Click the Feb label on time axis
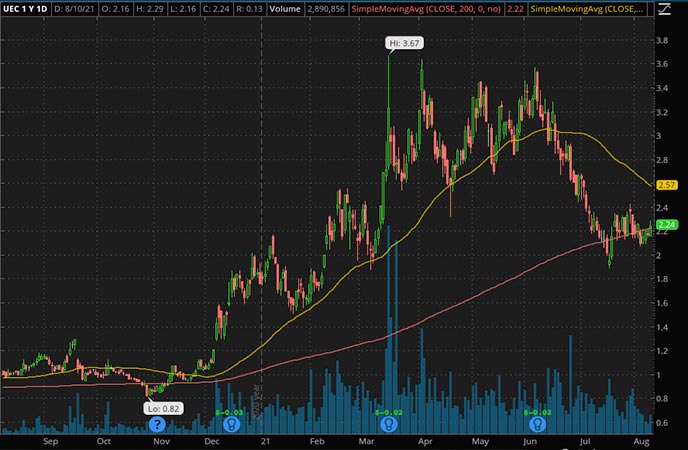Image resolution: width=688 pixels, height=450 pixels. point(317,441)
